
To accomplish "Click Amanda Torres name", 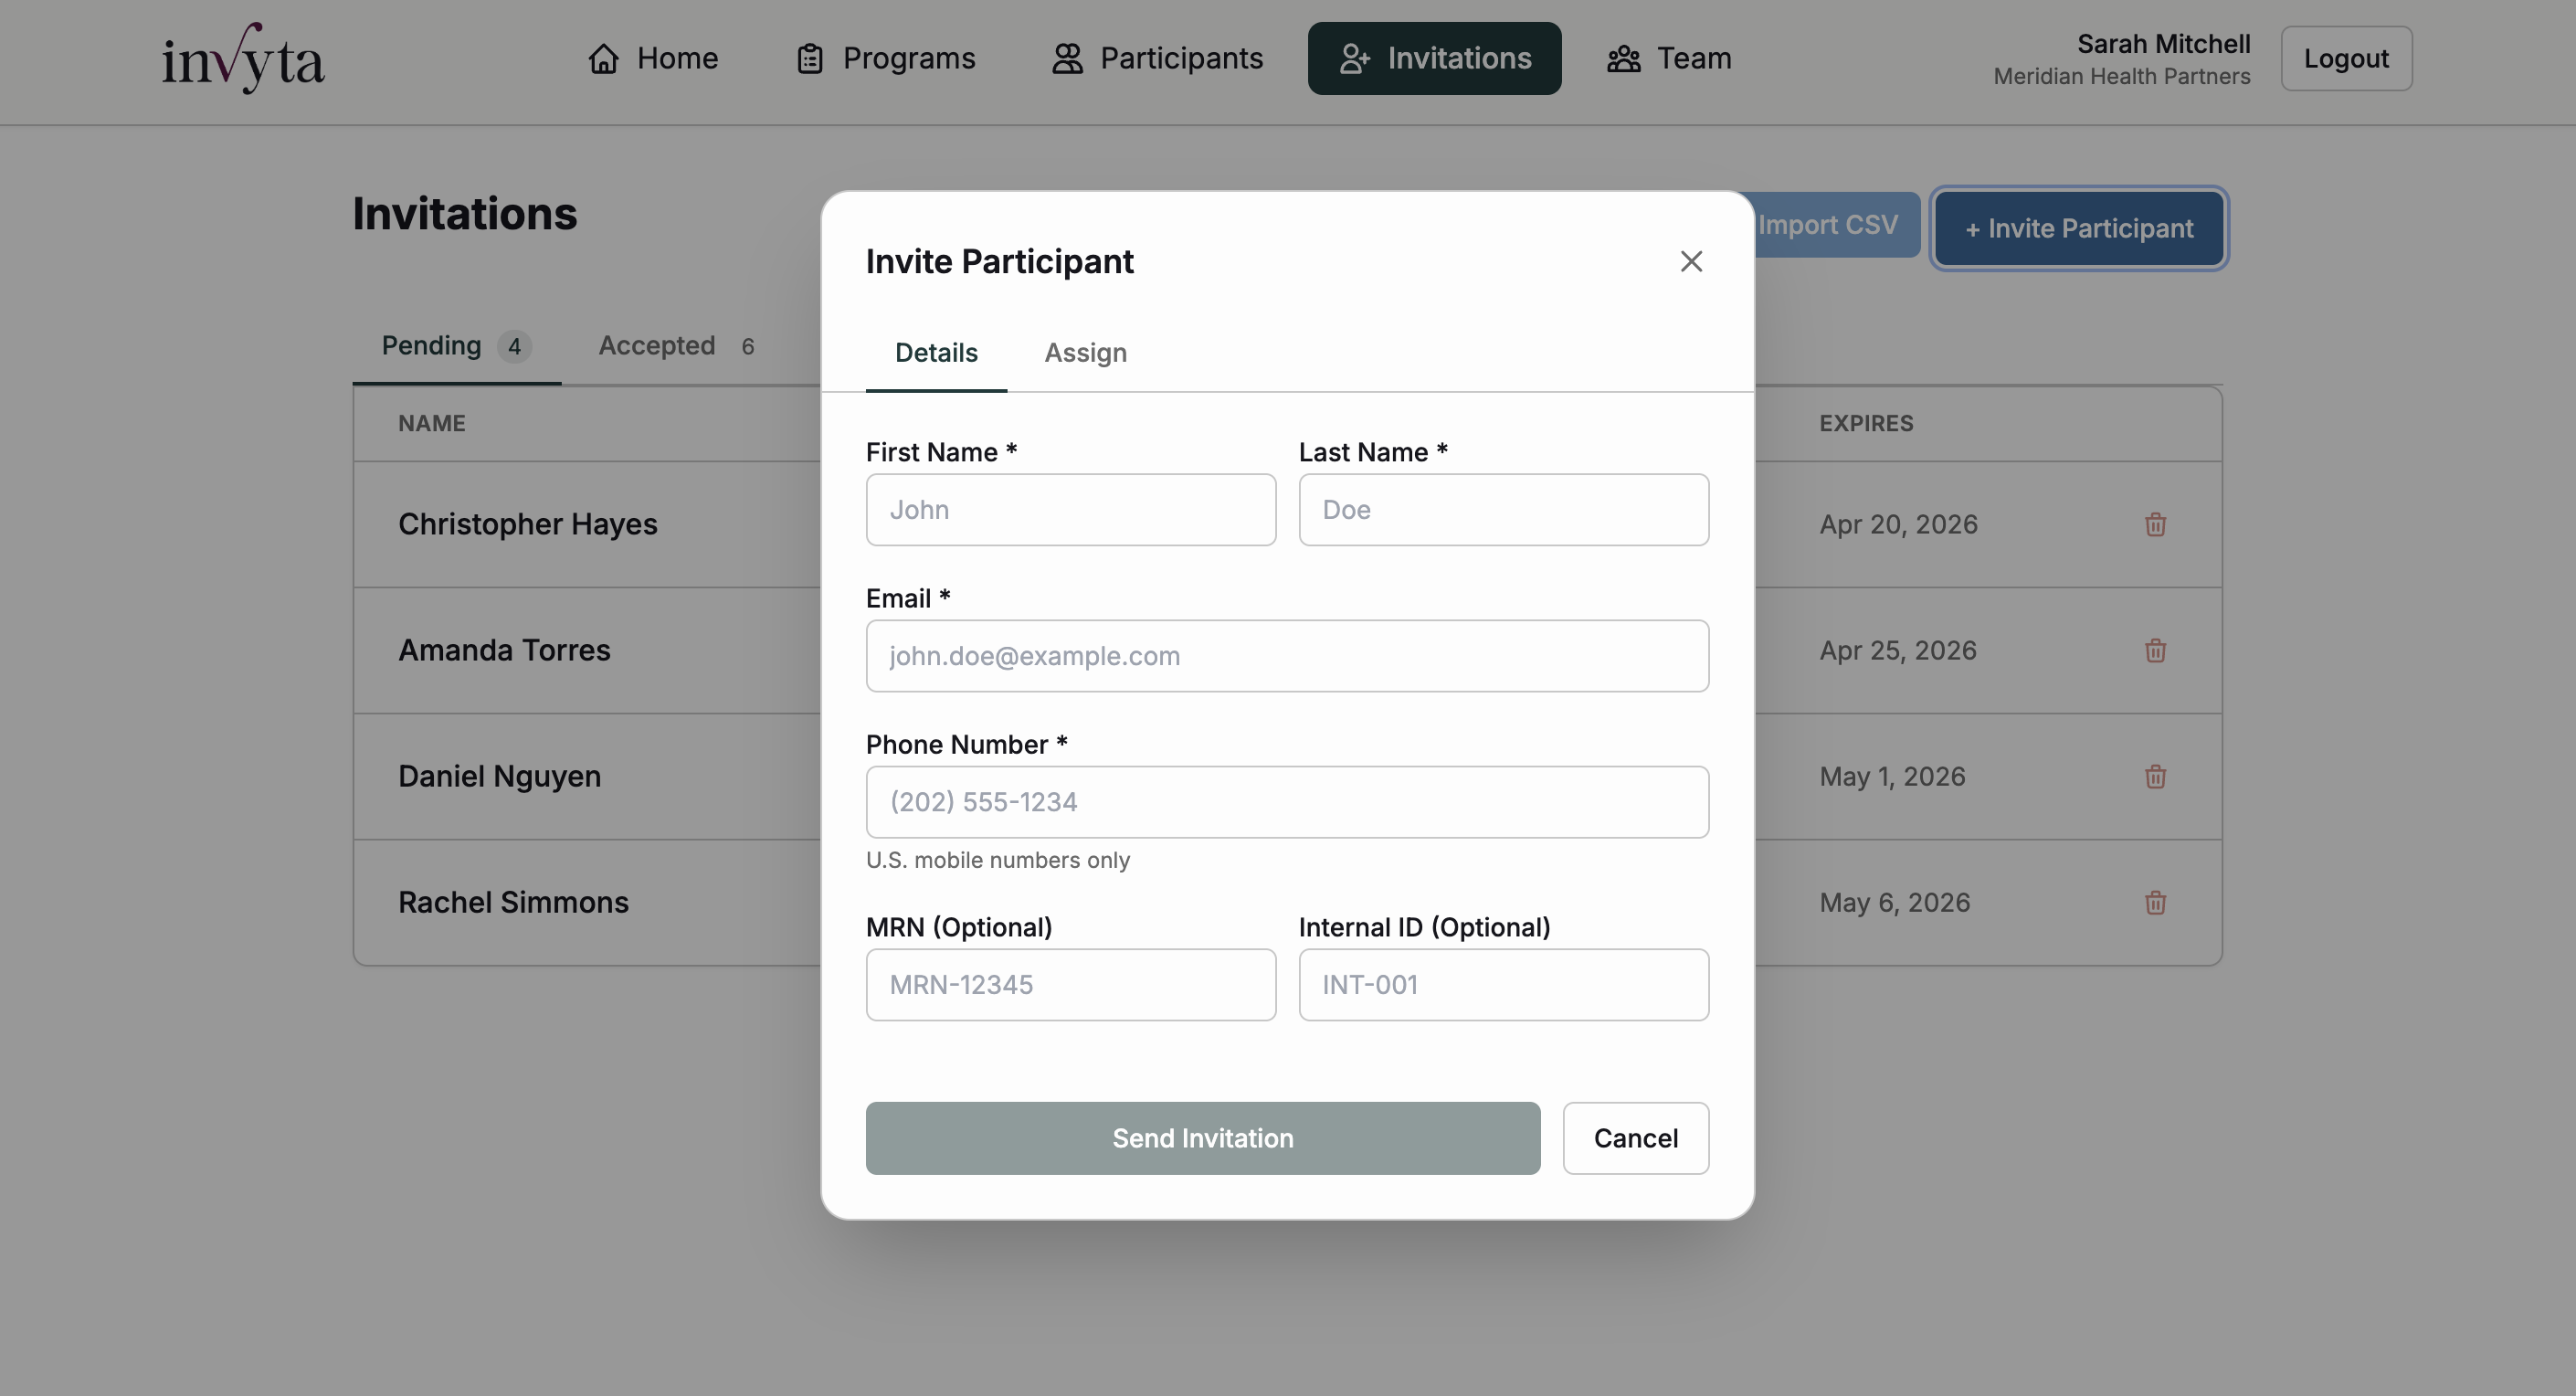I will coord(504,650).
